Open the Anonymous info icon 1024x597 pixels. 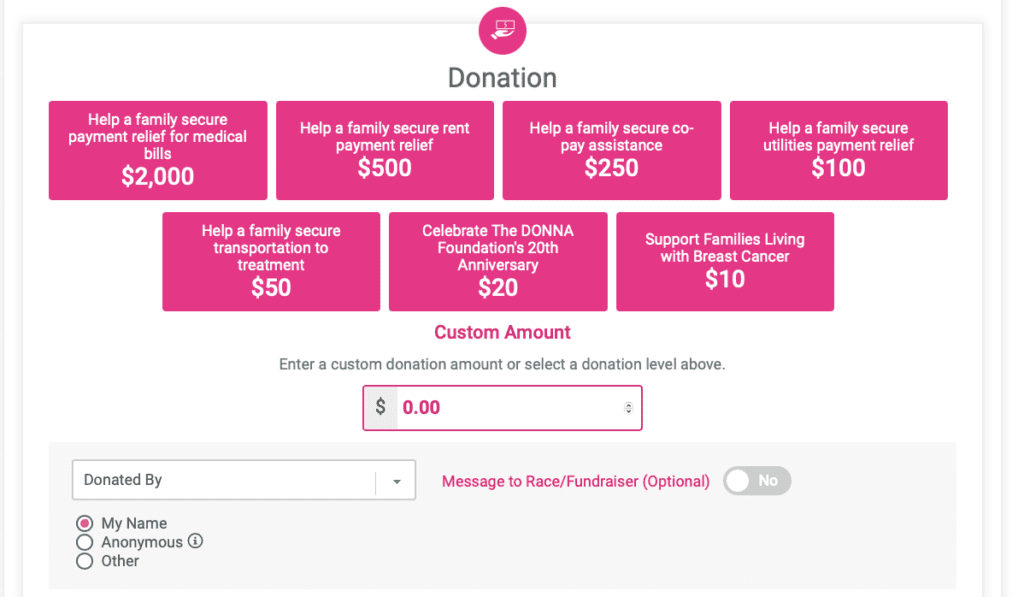point(195,541)
